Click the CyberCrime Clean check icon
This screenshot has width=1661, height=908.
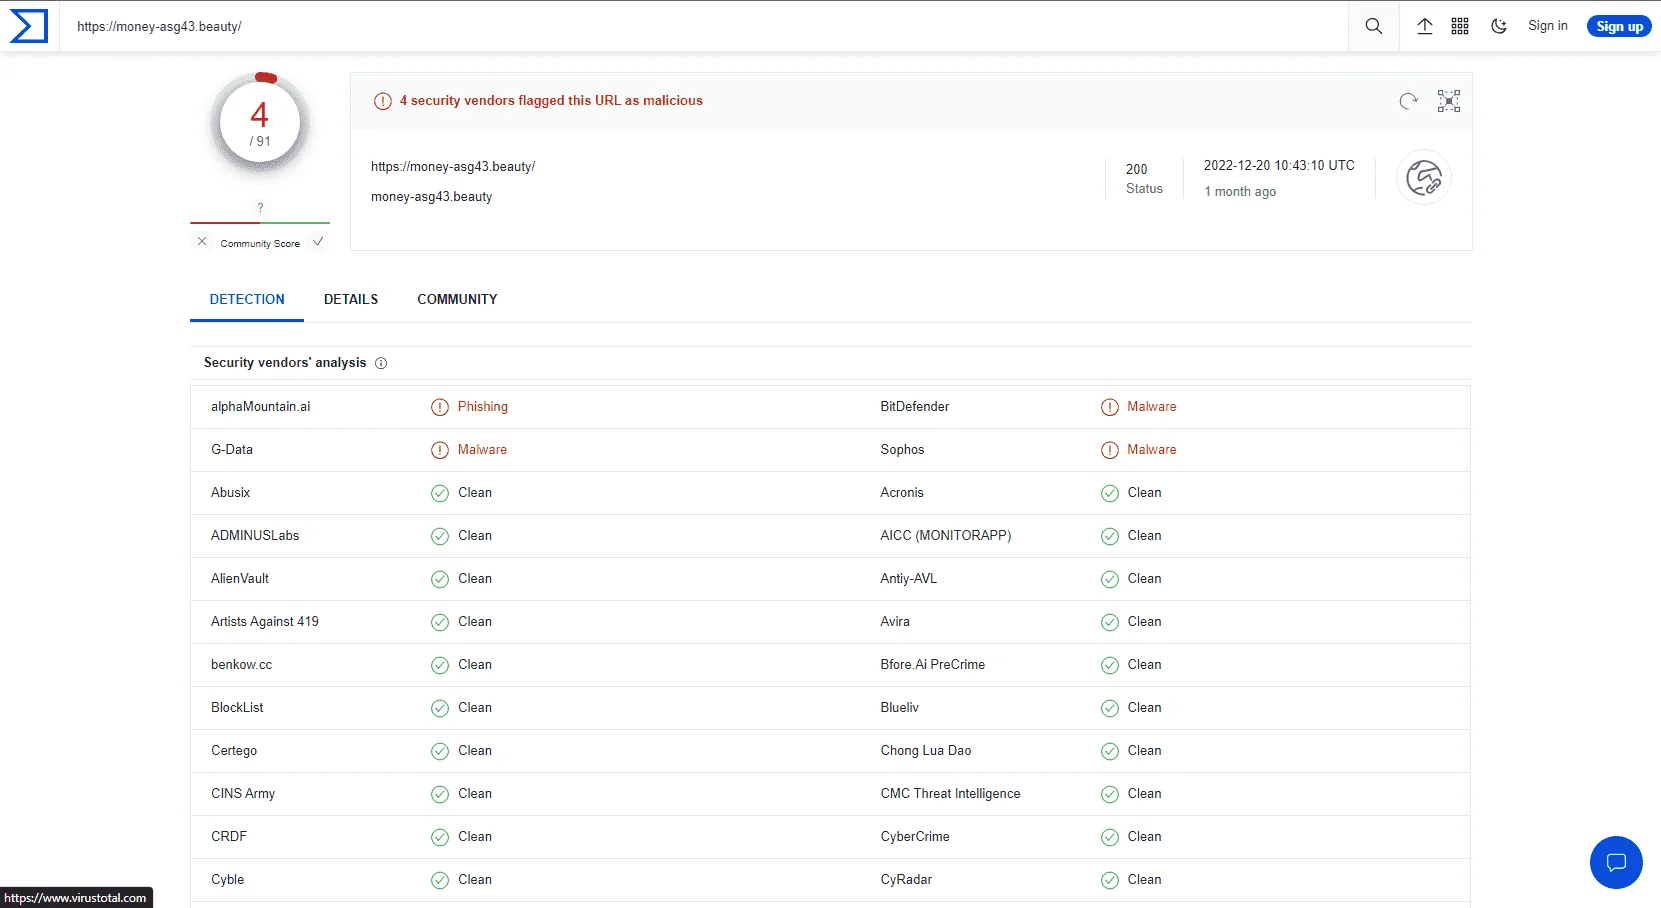1110,837
